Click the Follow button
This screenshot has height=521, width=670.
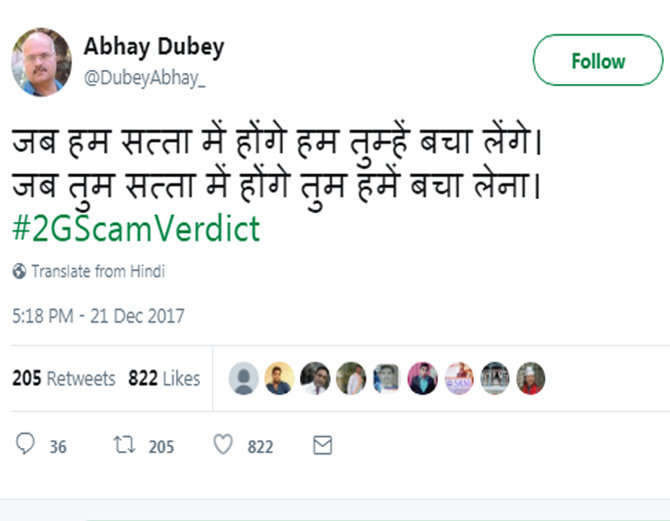(x=597, y=61)
